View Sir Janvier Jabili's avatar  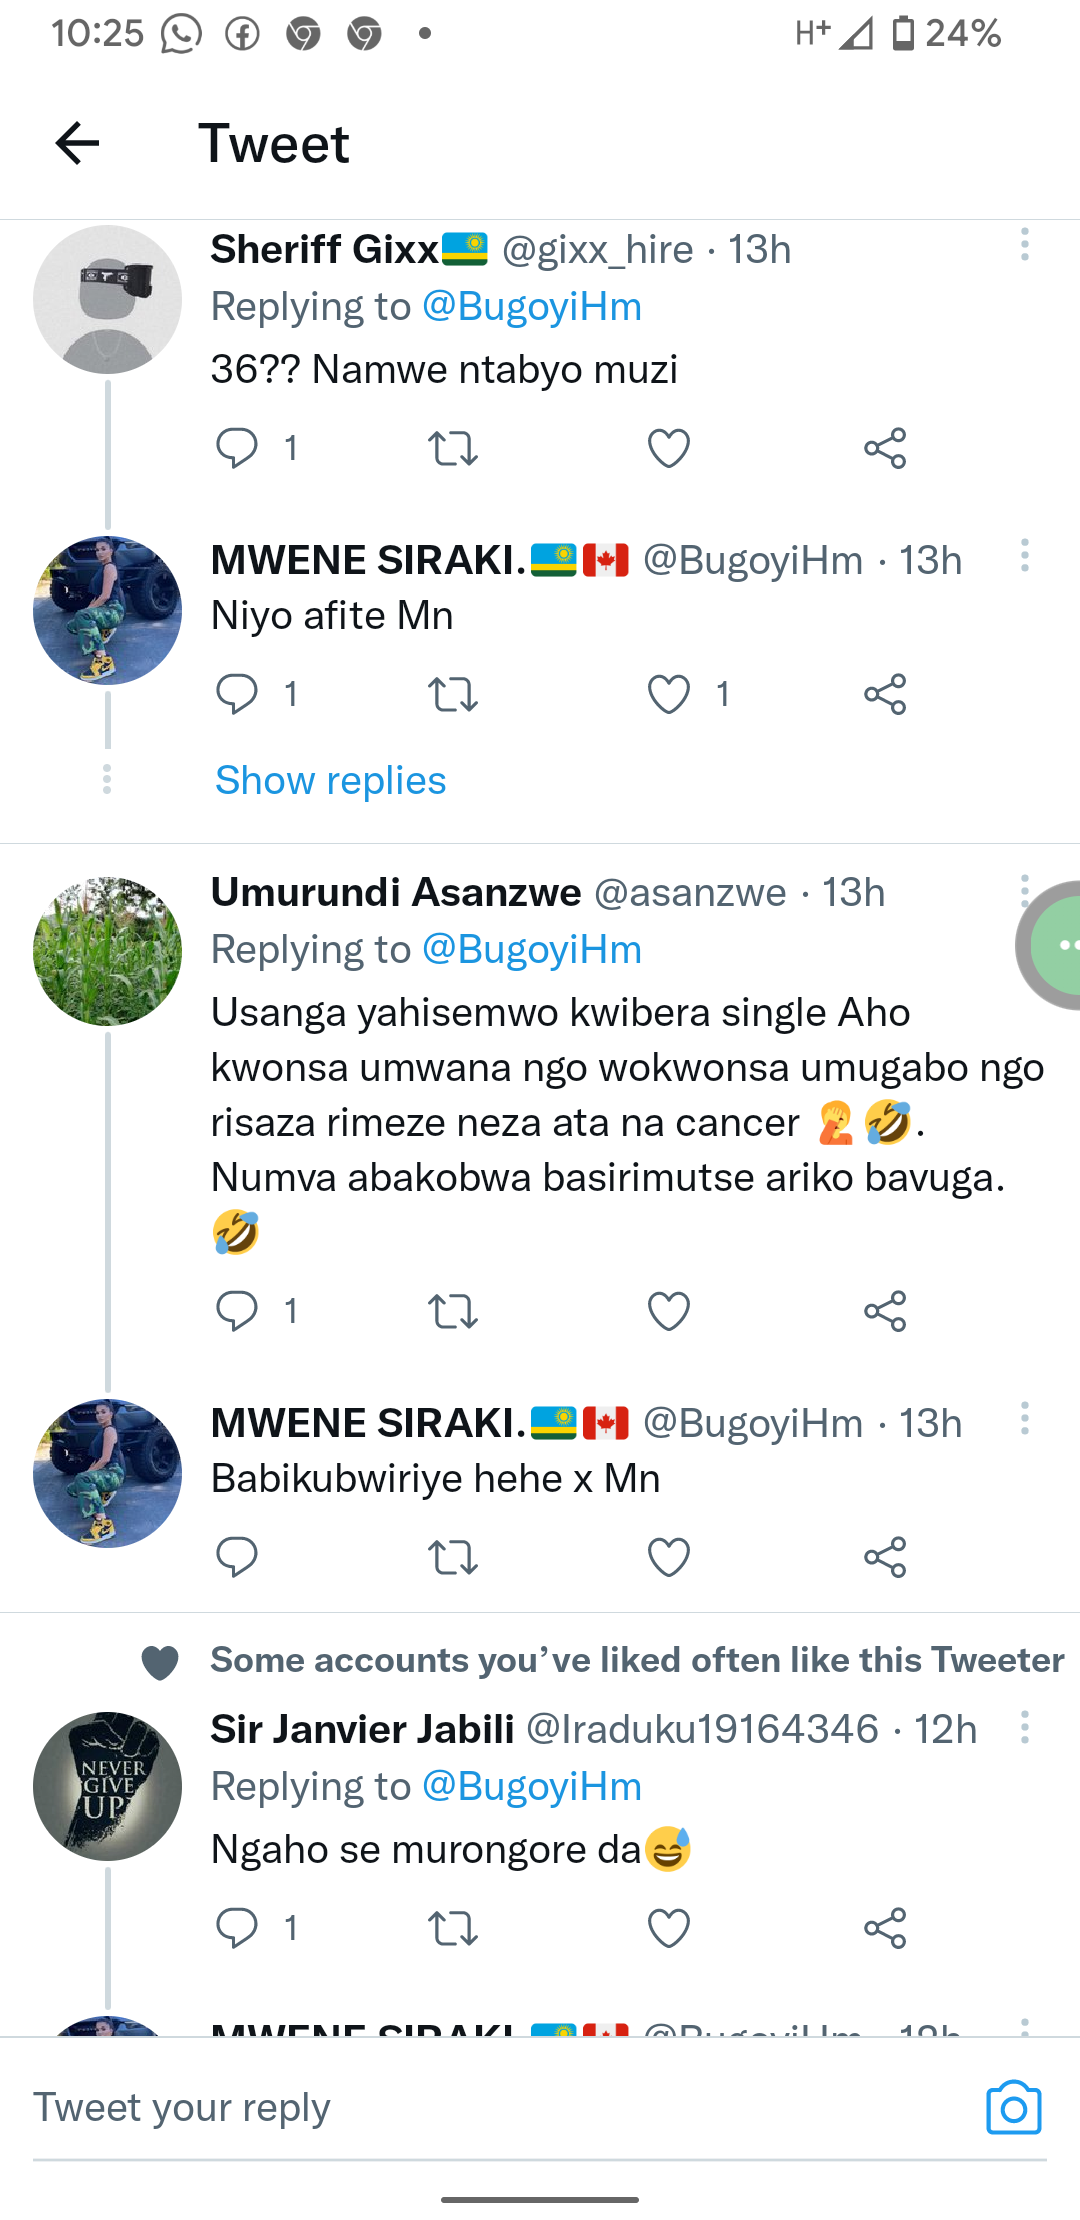[x=107, y=1786]
